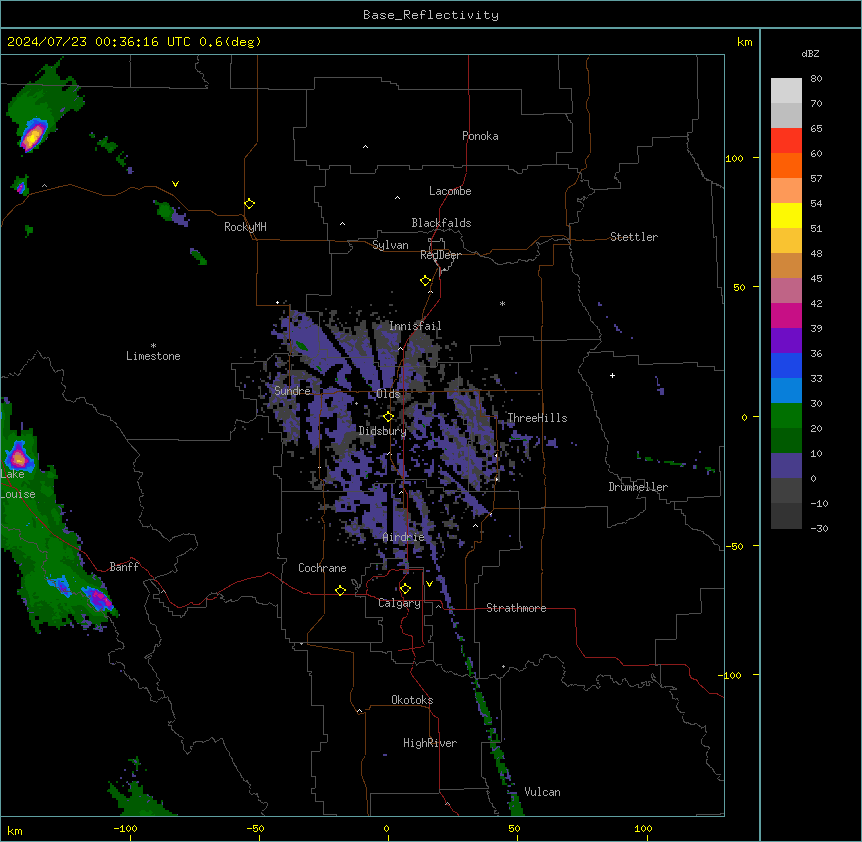Select the red 65 dBZ color swatch
The width and height of the screenshot is (862, 842).
coord(786,141)
